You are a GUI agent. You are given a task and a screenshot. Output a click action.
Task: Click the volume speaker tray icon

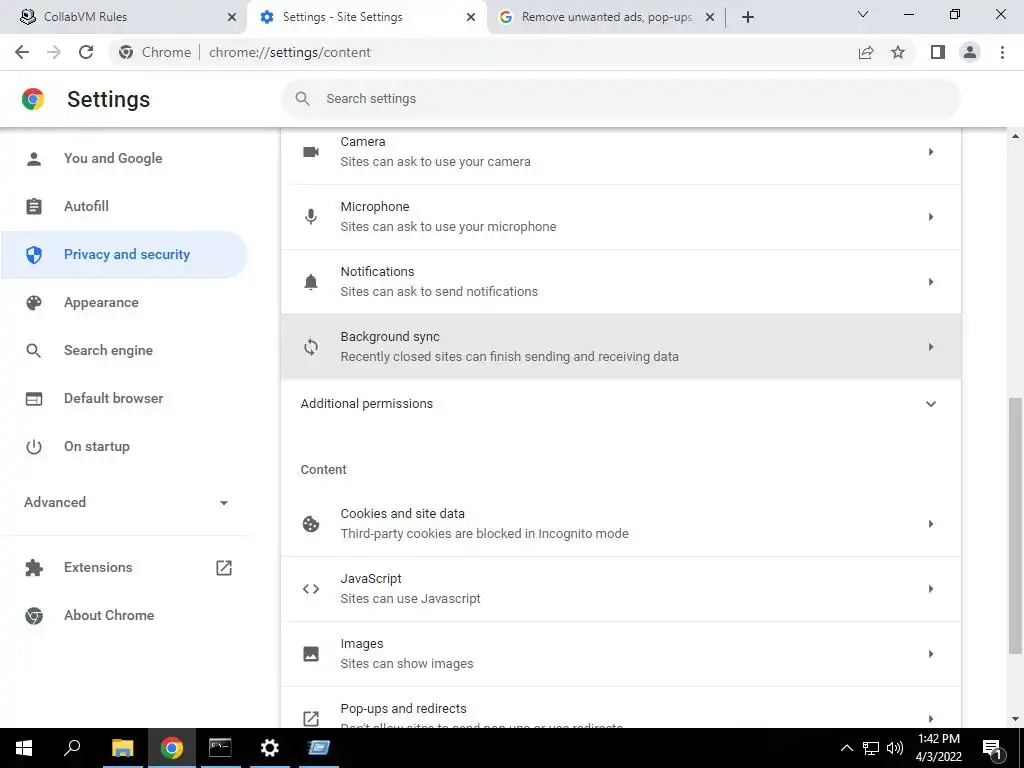(895, 748)
